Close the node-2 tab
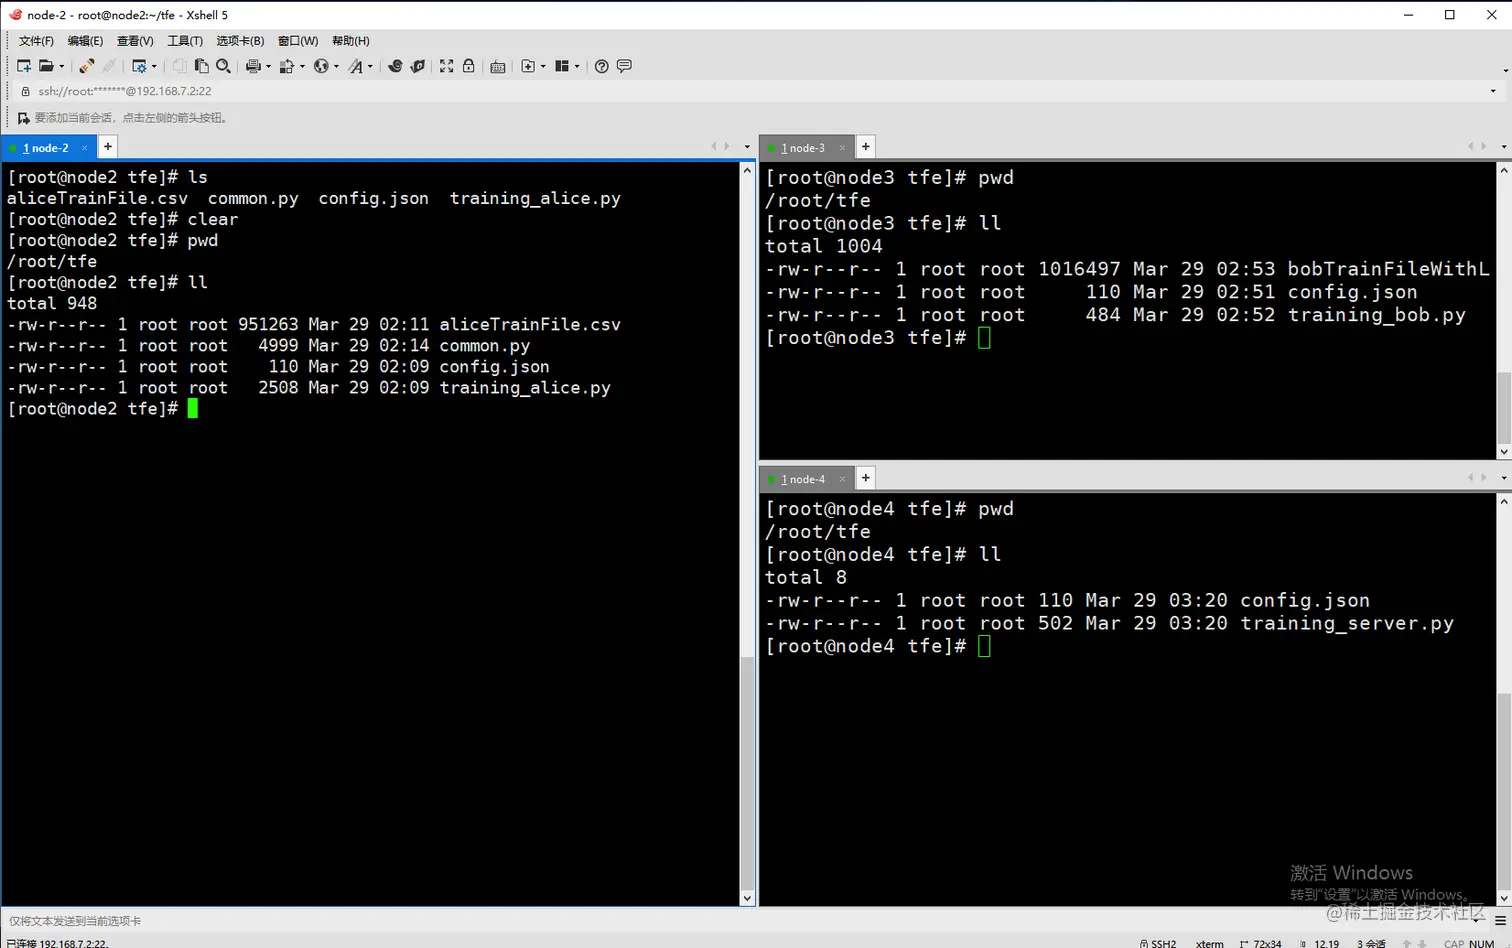Screen dimensions: 1512x948 (85, 148)
